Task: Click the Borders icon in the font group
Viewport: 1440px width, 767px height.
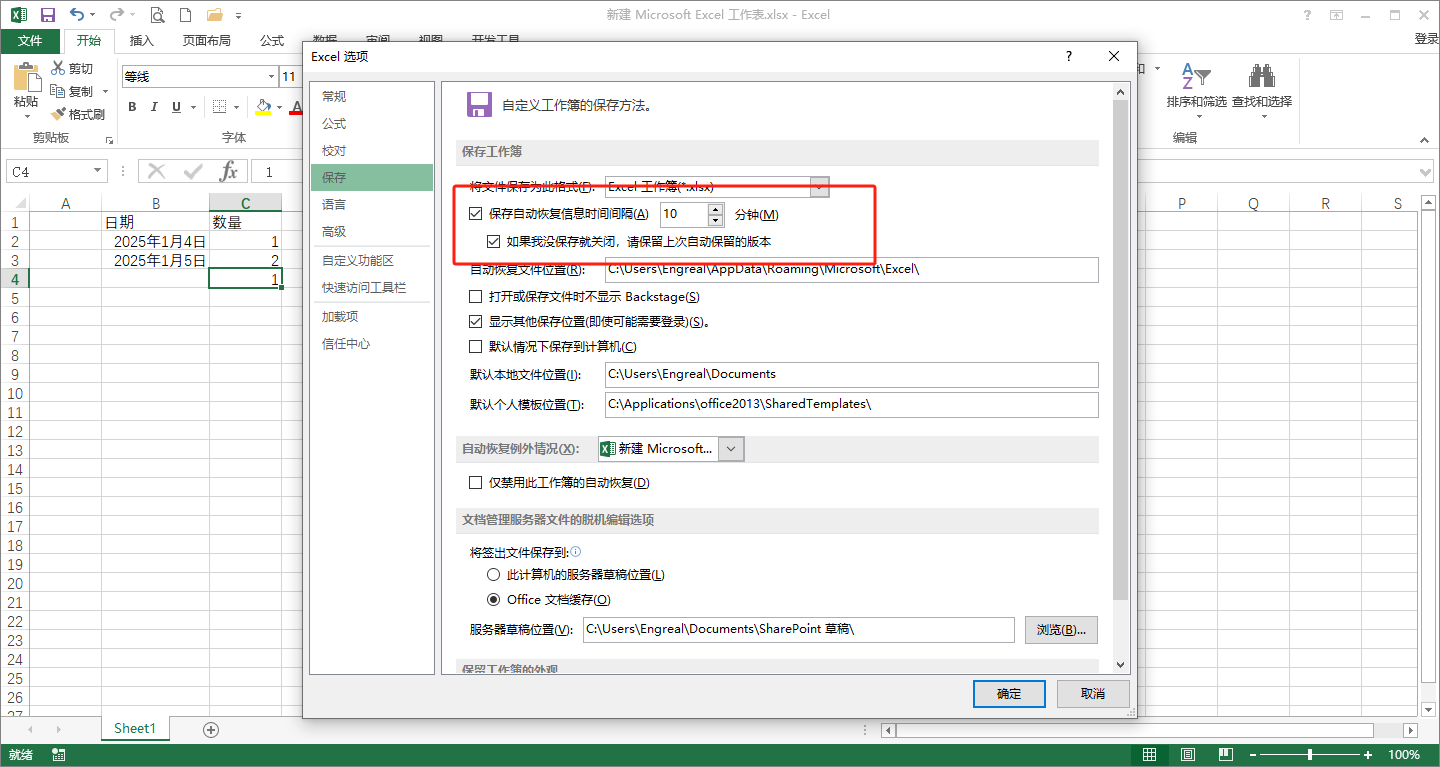Action: coord(219,107)
